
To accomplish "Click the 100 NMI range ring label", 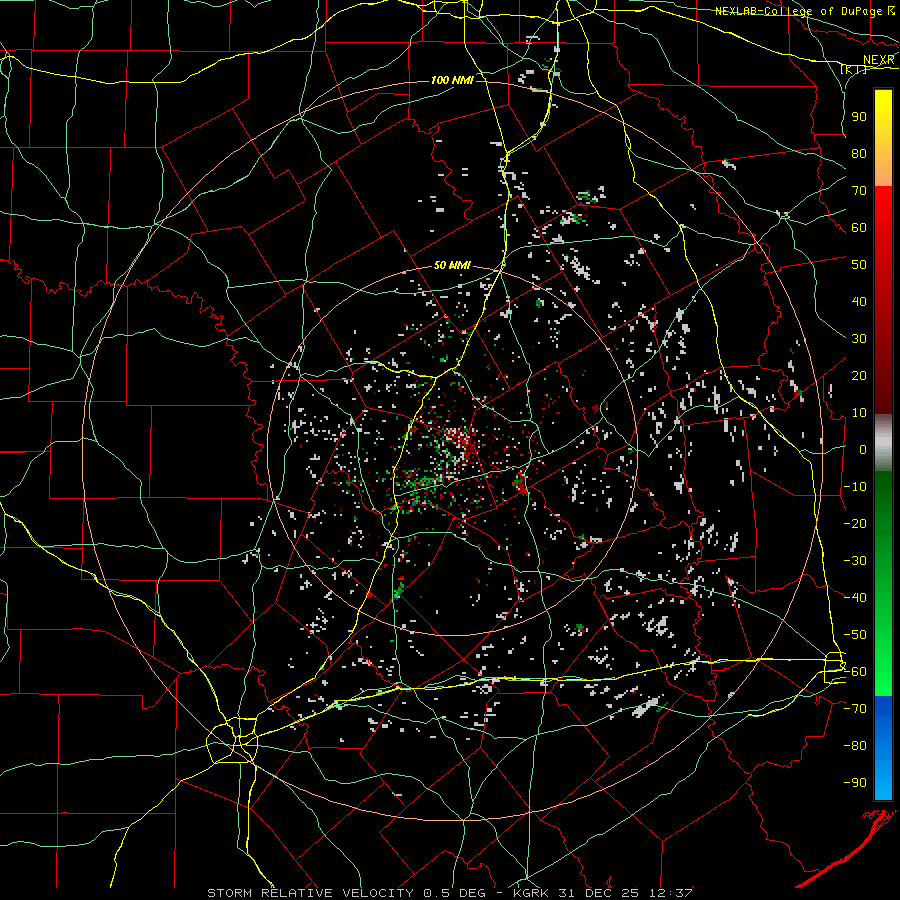I will pyautogui.click(x=452, y=80).
